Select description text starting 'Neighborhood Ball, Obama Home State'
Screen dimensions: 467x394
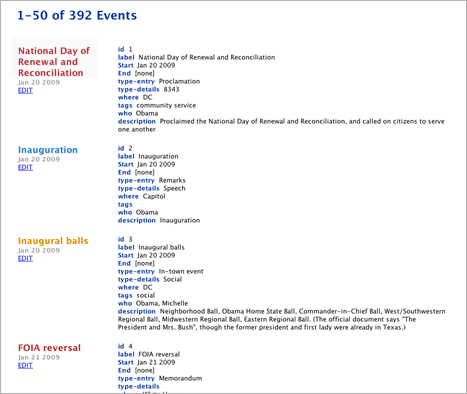(x=282, y=319)
